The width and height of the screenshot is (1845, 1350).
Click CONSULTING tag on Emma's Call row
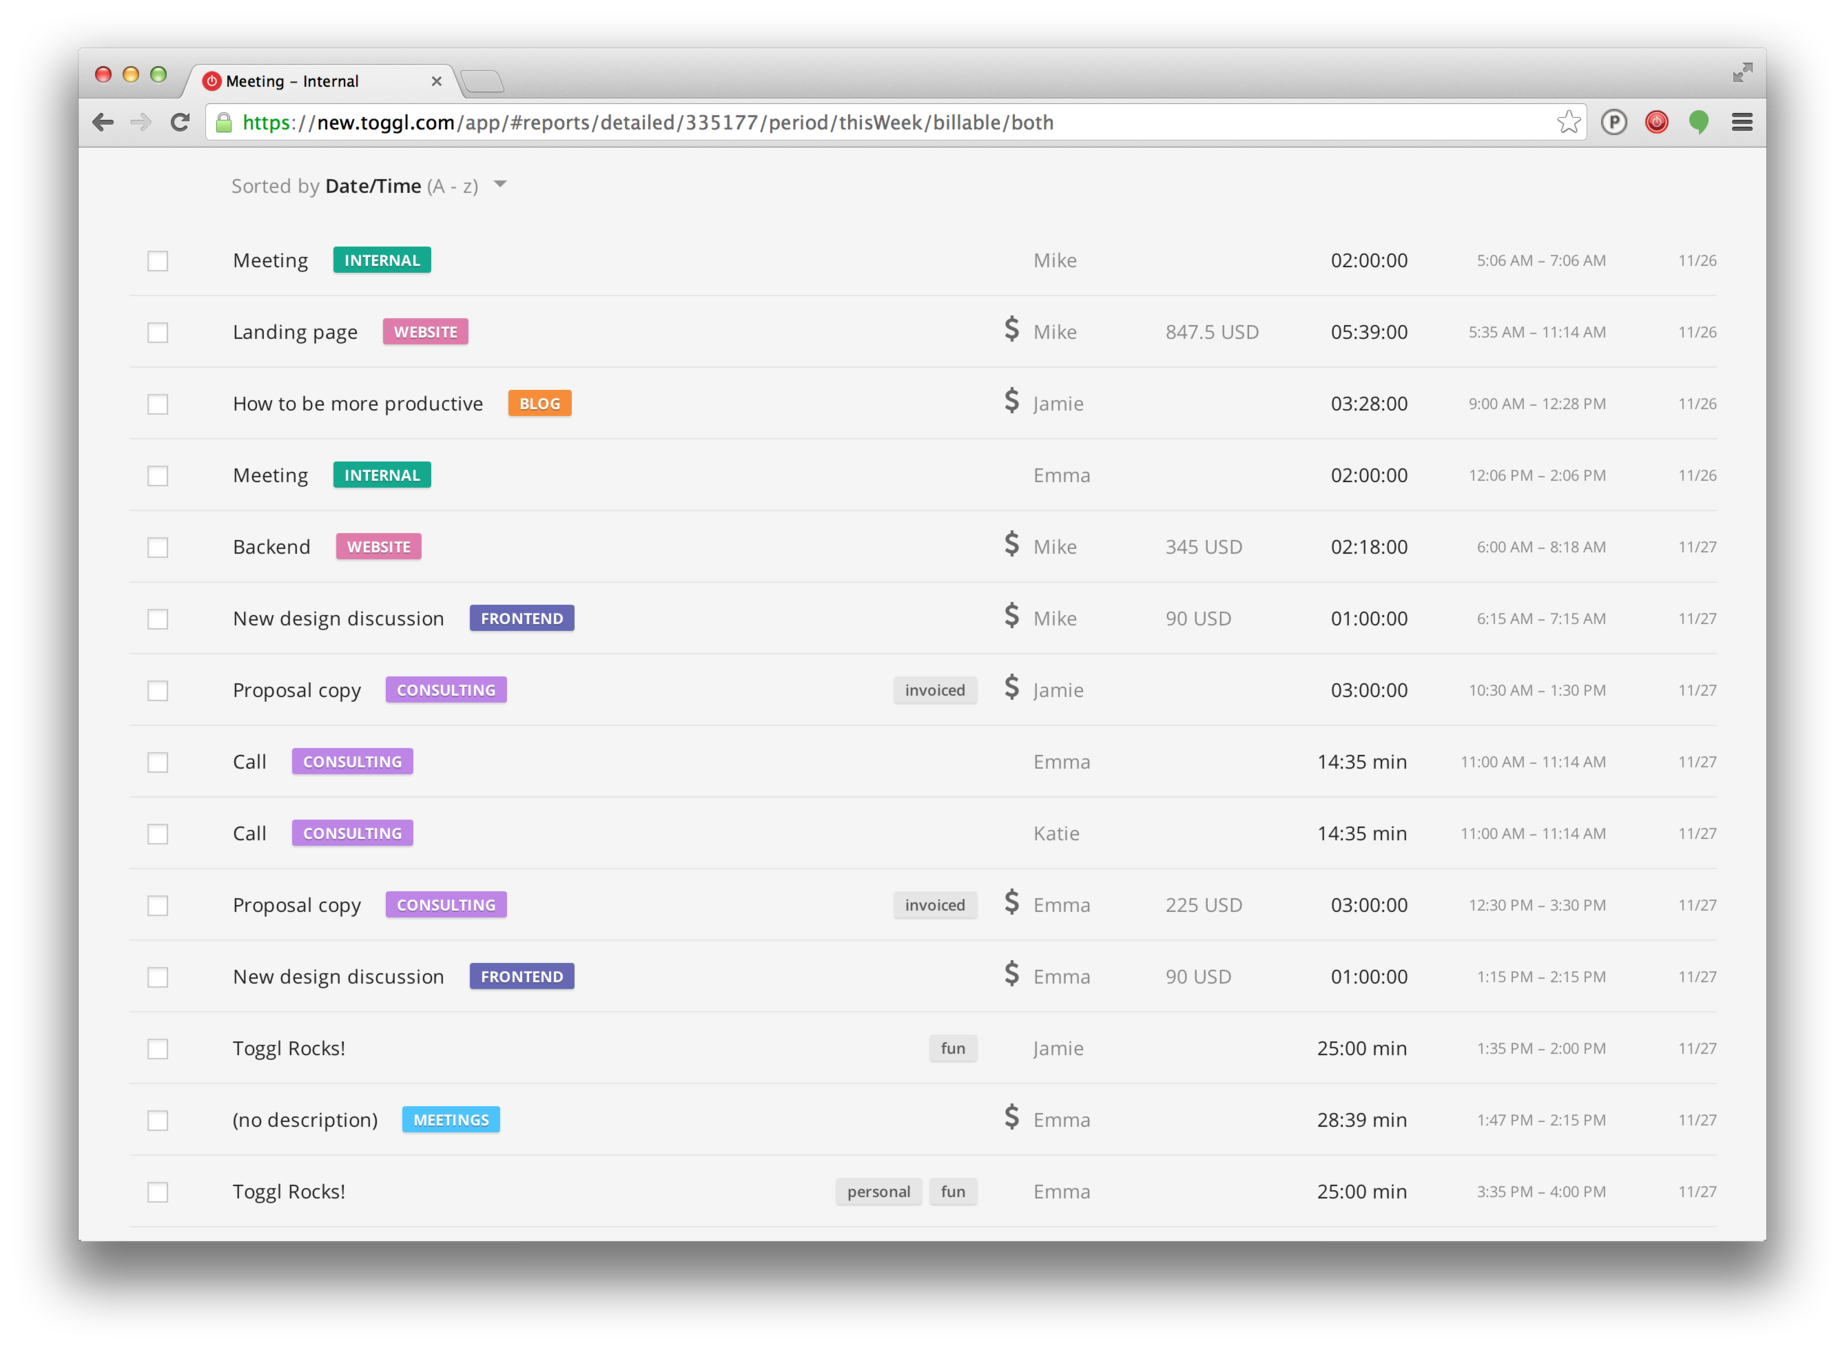[x=352, y=761]
